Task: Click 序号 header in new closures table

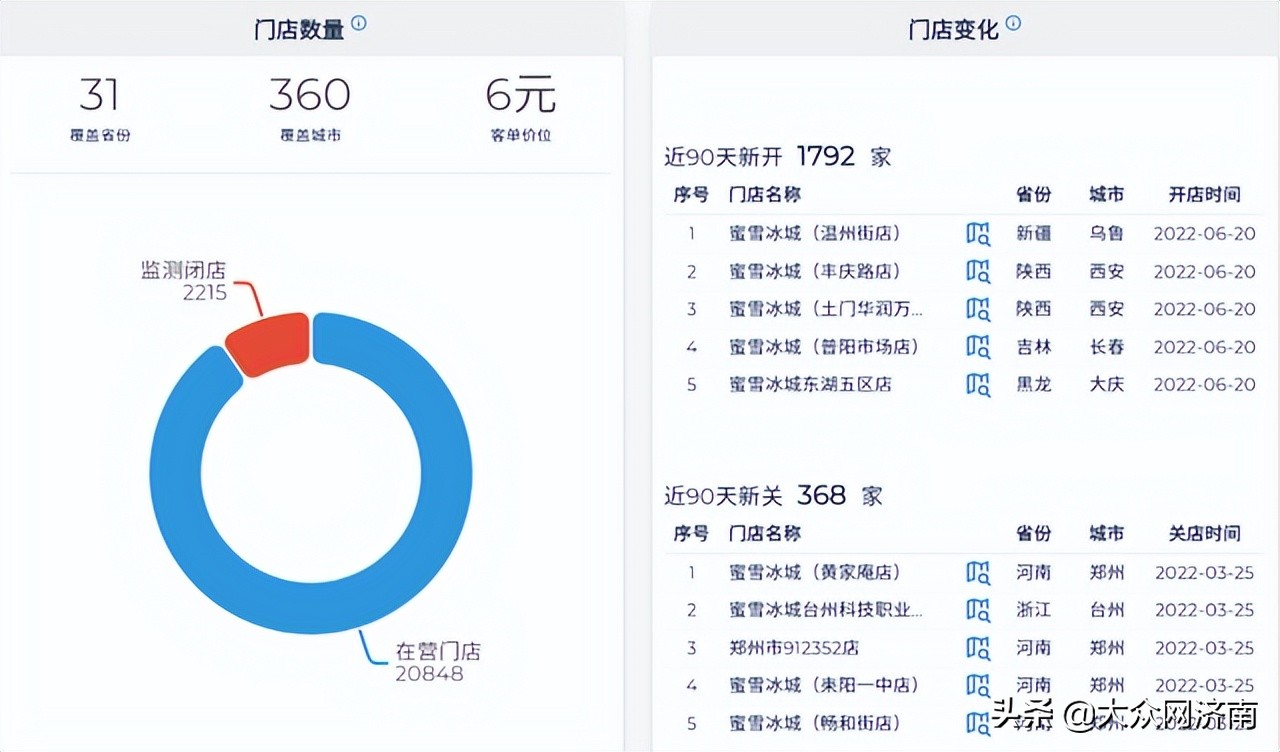Action: coord(691,534)
